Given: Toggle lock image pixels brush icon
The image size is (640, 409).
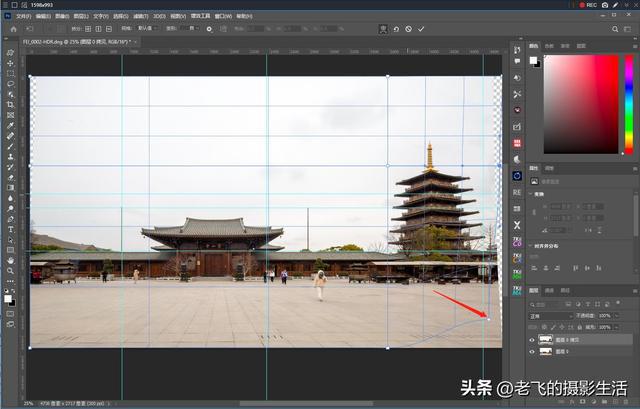Looking at the screenshot, I should pyautogui.click(x=553, y=327).
